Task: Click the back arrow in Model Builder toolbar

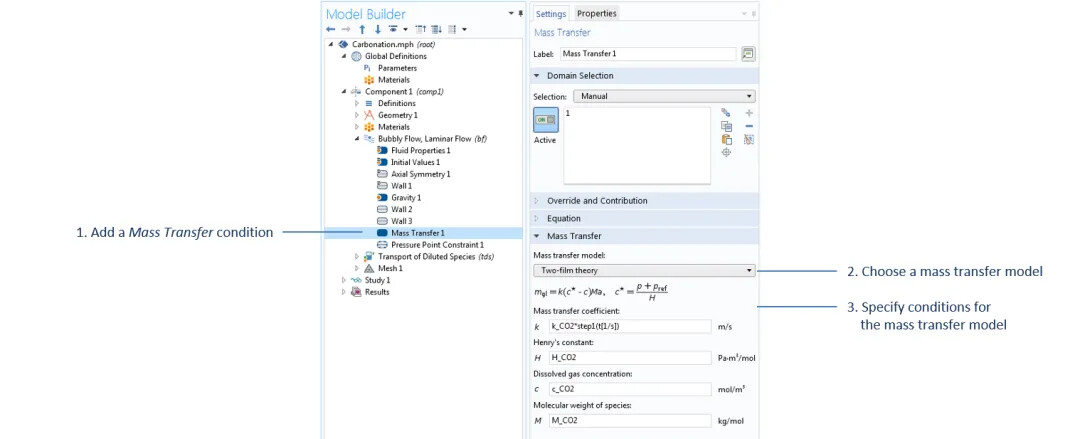Action: 331,29
